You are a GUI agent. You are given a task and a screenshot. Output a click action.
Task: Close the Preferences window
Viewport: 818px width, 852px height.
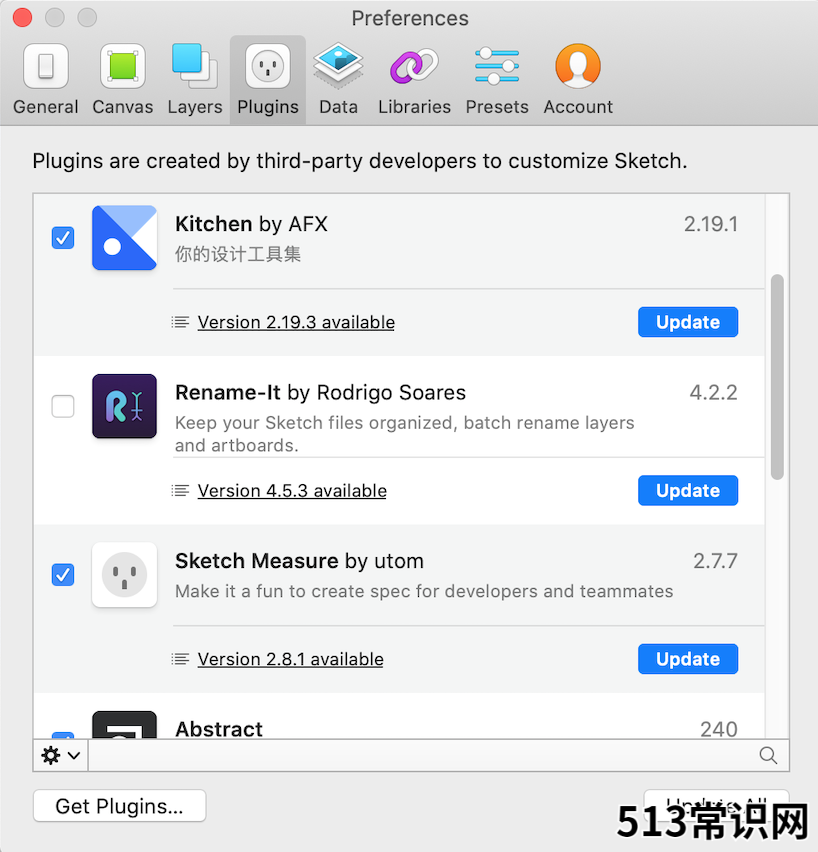(22, 17)
